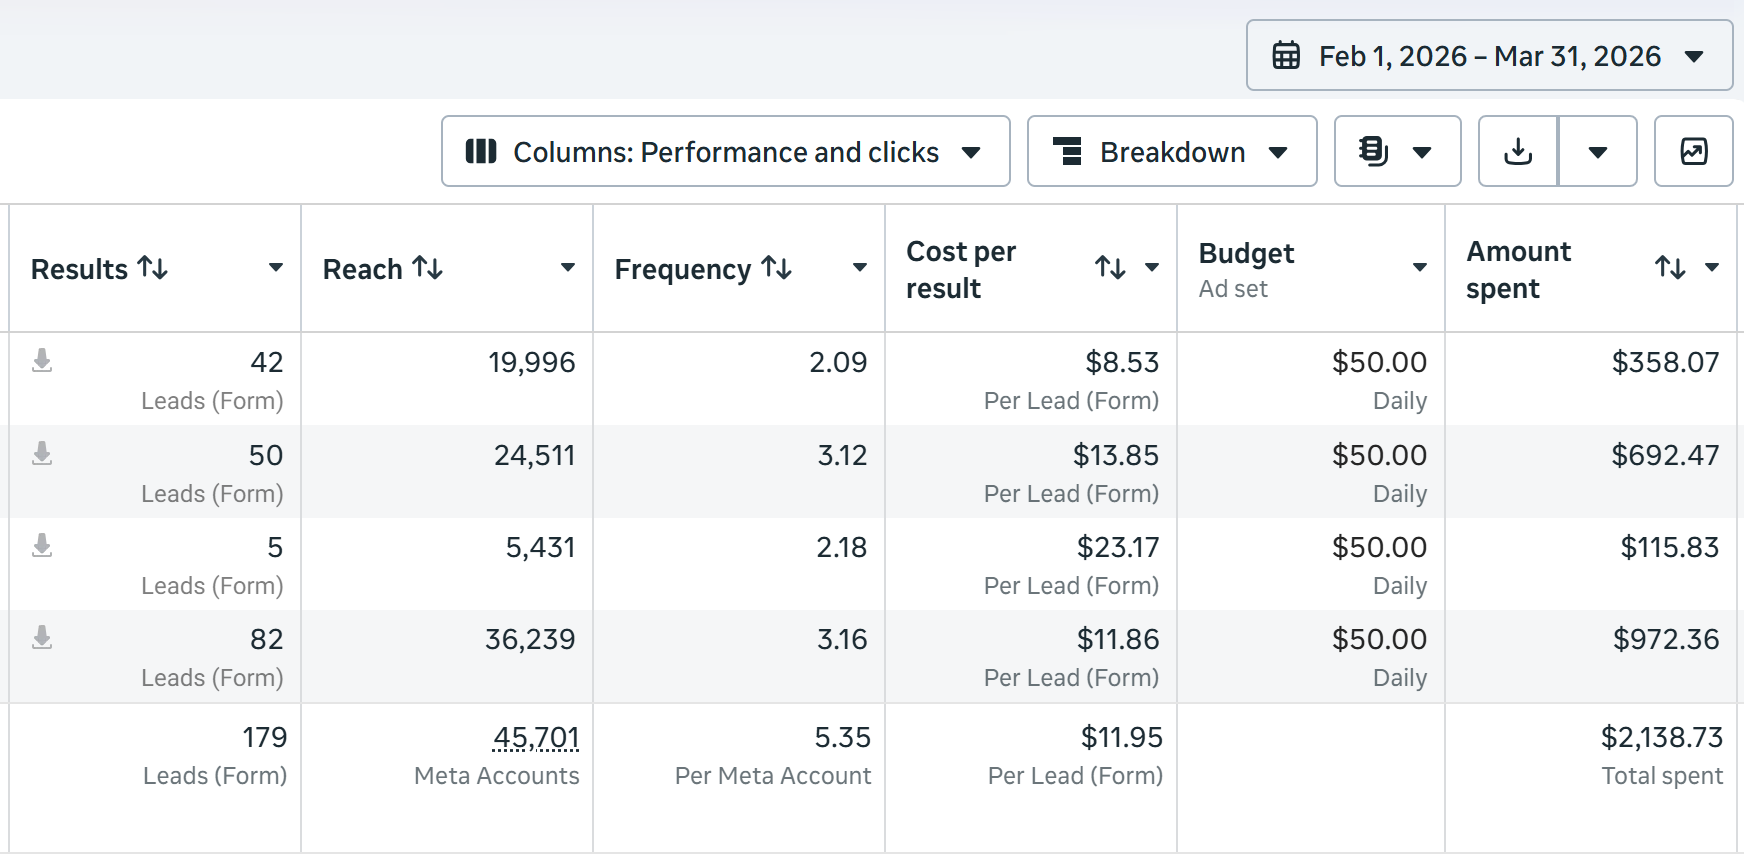Open Frequency column options caret

(x=860, y=268)
